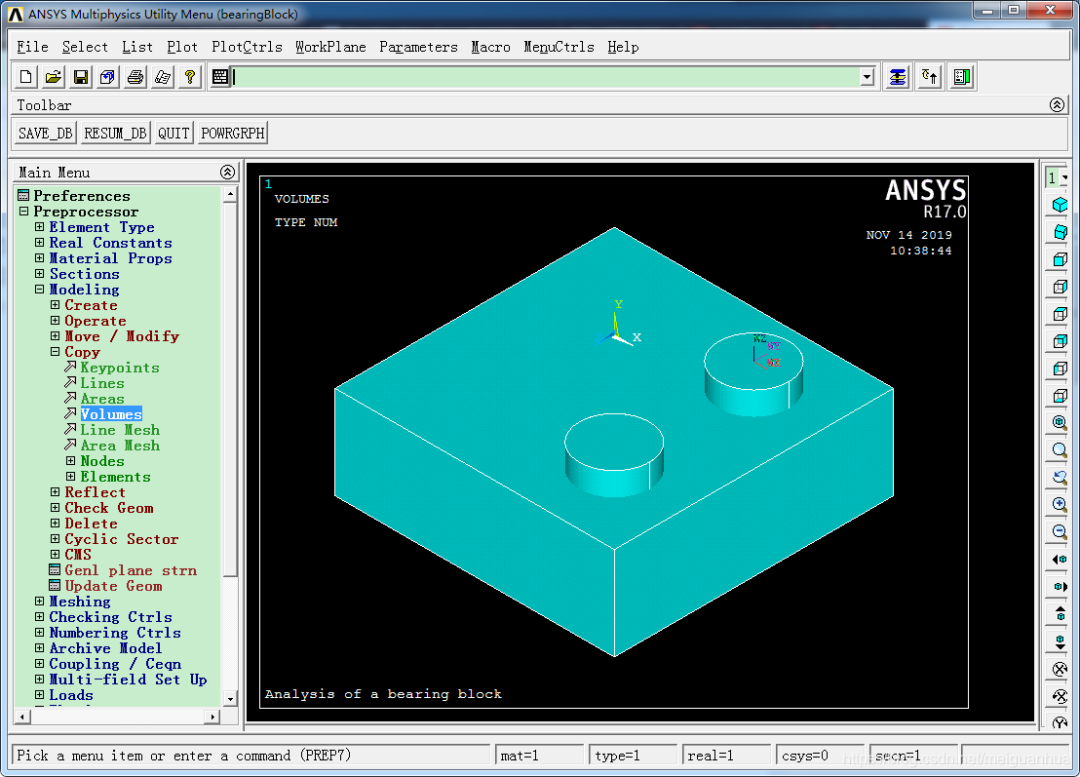Click Main Menu scrollbar up arrow

click(x=230, y=195)
